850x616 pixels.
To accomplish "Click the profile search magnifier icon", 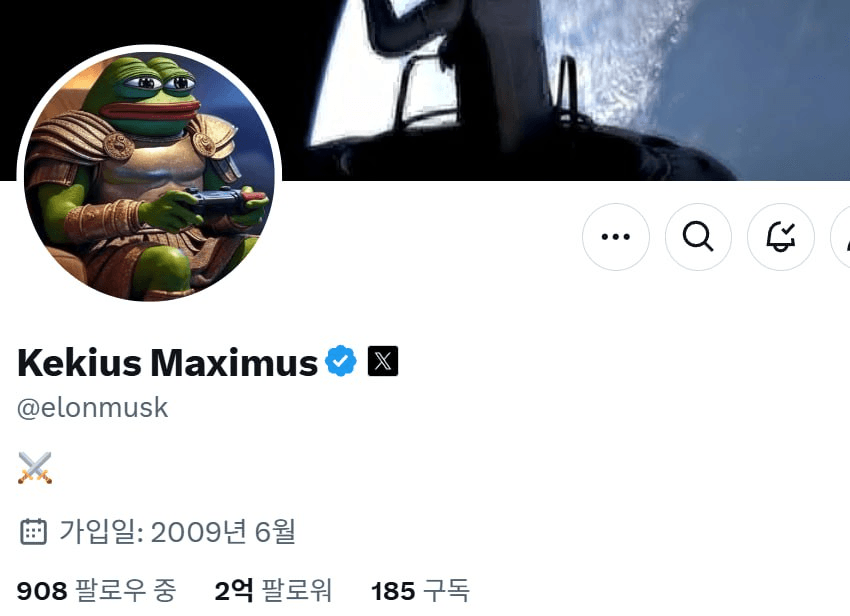I will click(x=698, y=237).
